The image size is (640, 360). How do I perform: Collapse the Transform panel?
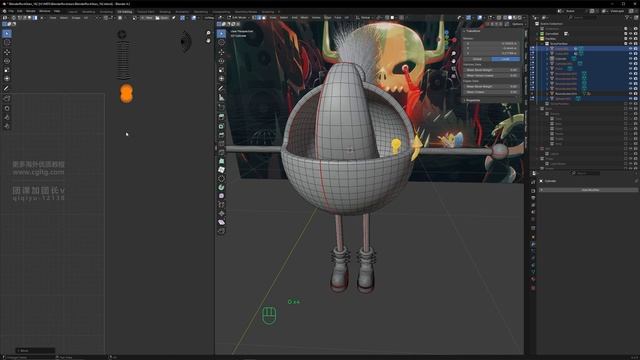point(472,31)
